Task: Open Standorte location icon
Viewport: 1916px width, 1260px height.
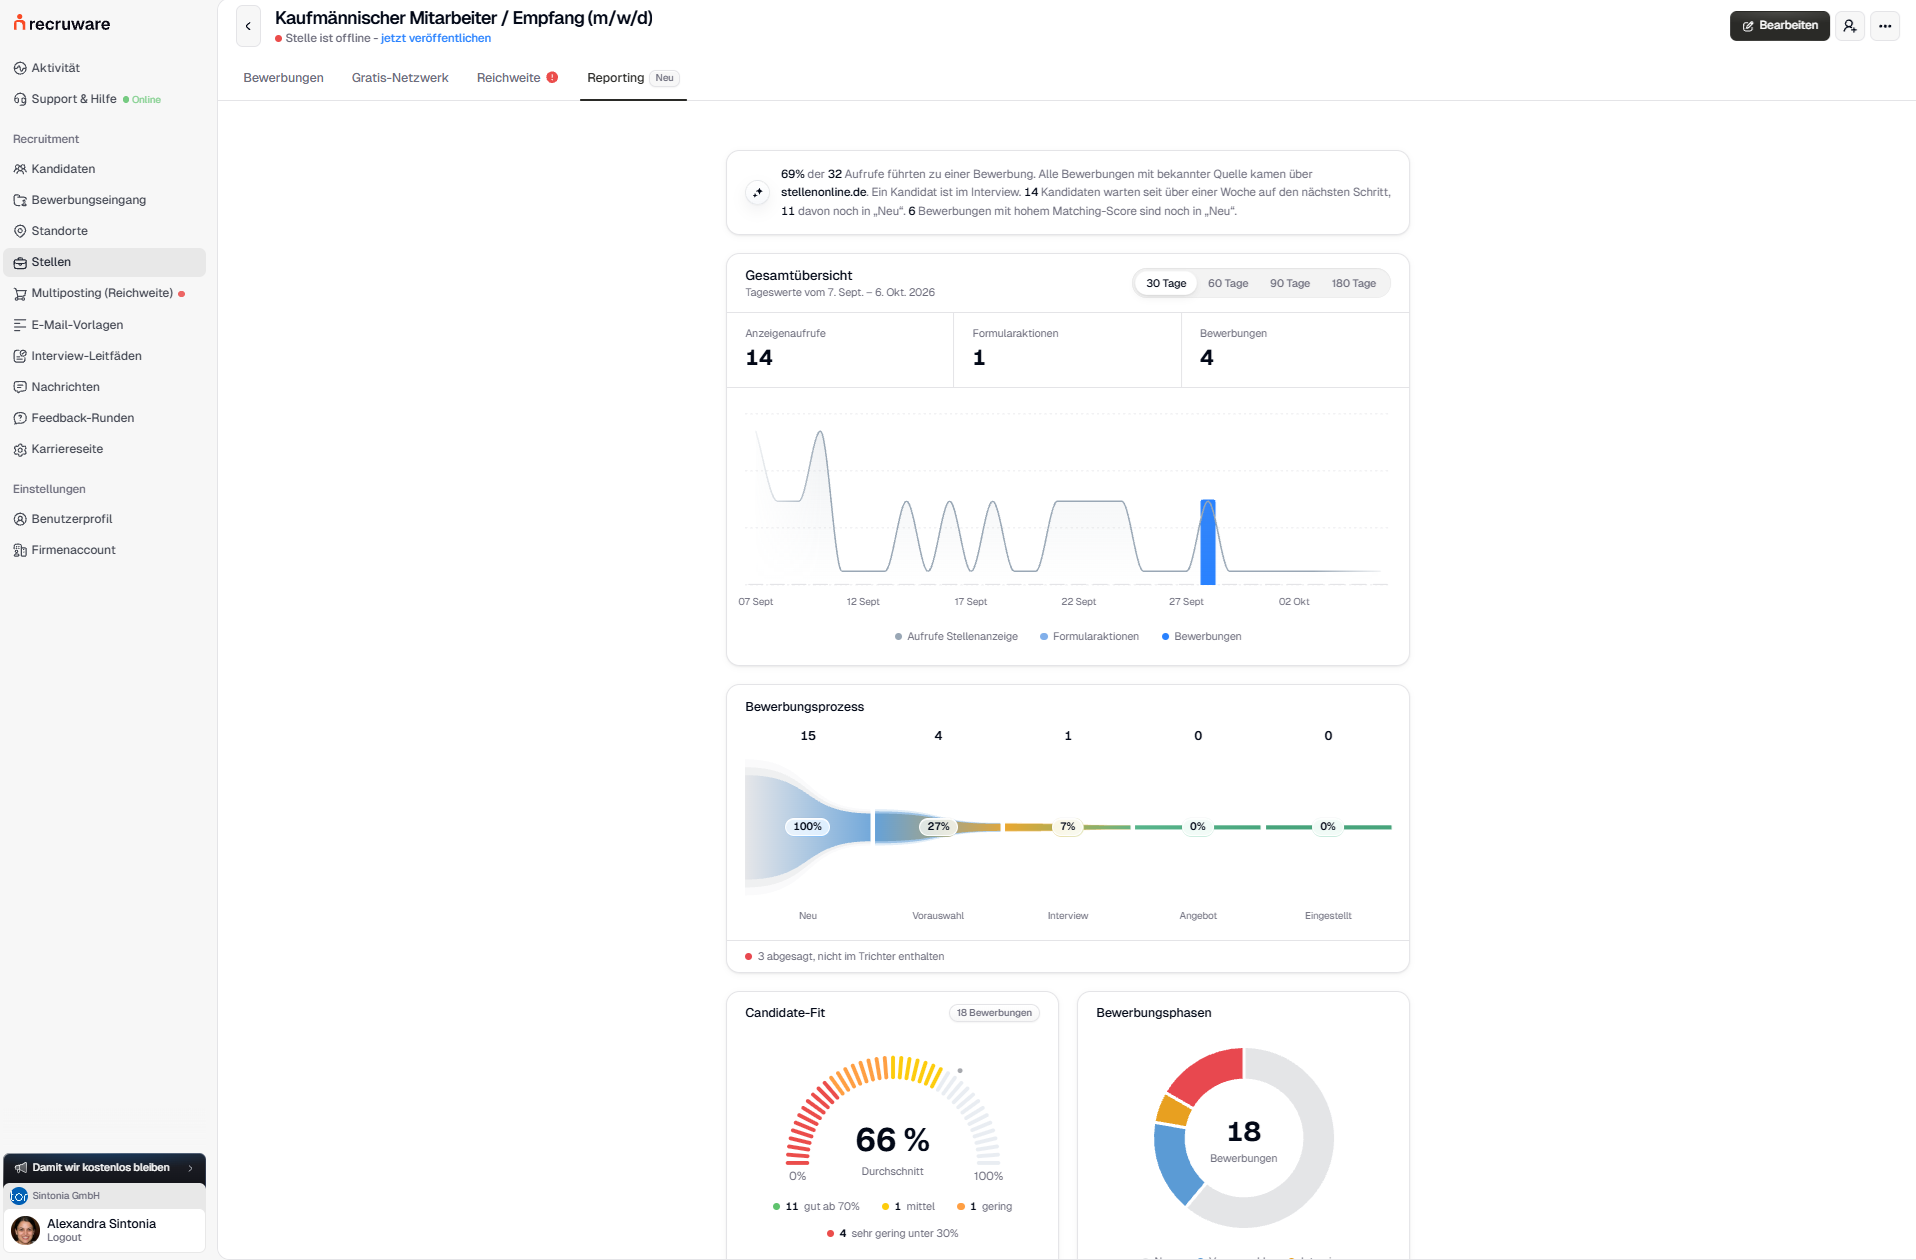Action: coord(20,231)
